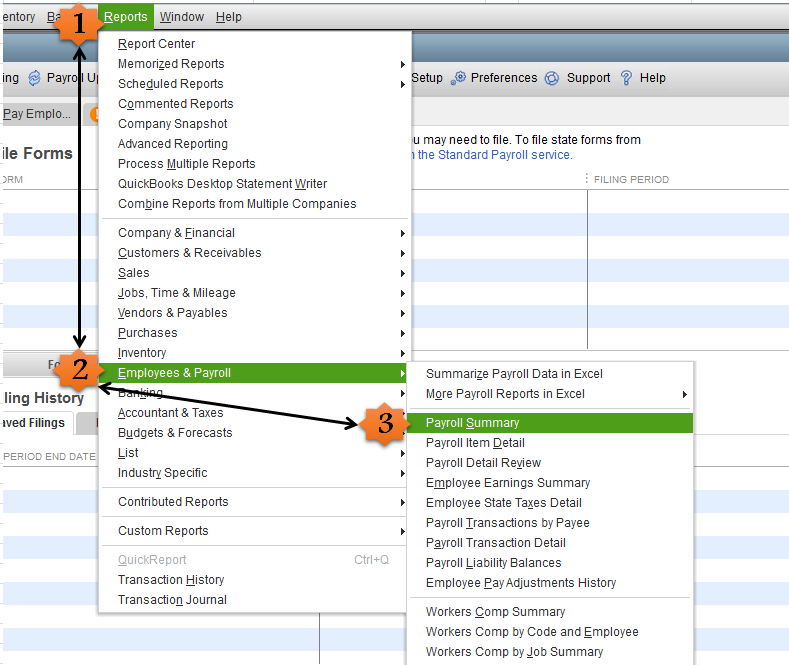Click the Preferences gear icon
789x665 pixels.
click(458, 78)
